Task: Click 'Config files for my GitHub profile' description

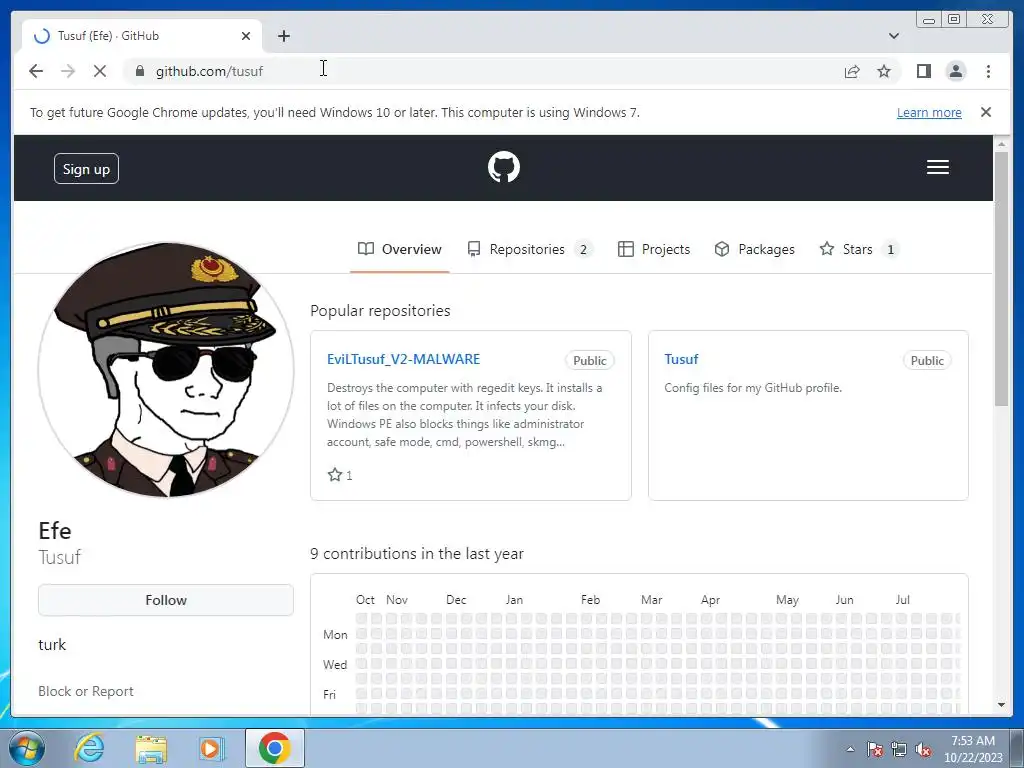Action: pos(753,388)
